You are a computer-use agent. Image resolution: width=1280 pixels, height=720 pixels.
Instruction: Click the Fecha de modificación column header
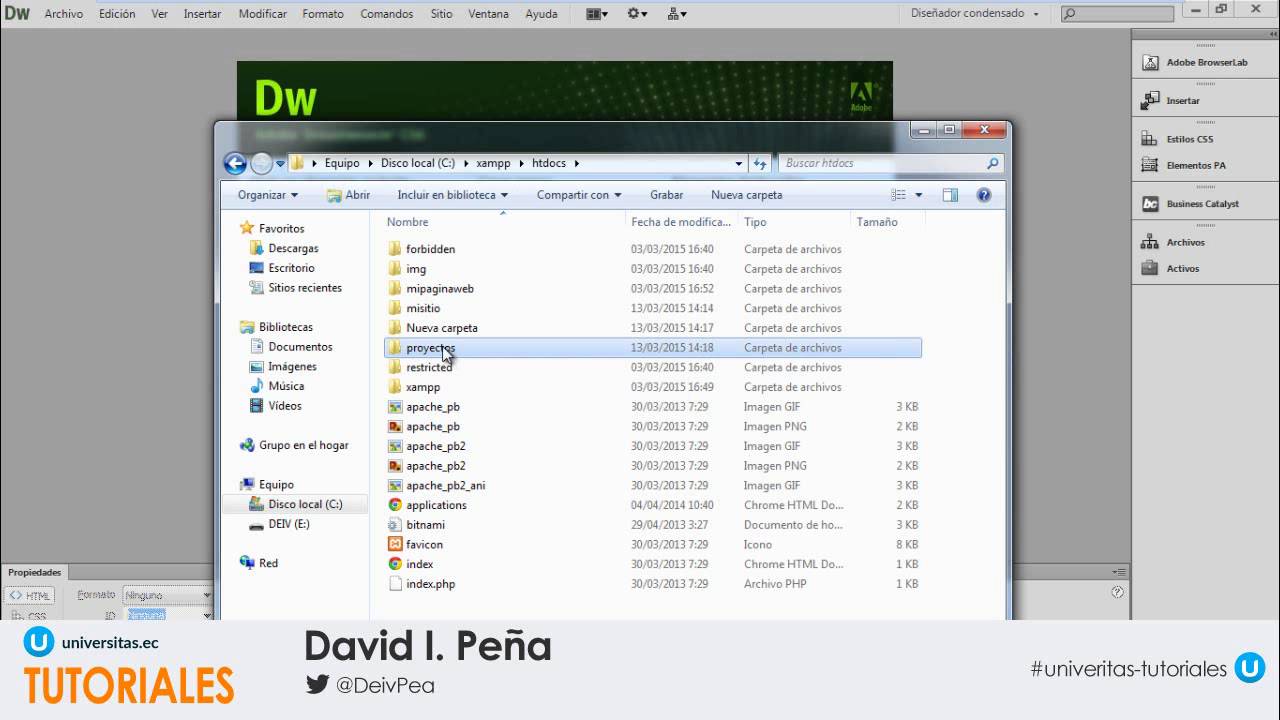(x=681, y=222)
